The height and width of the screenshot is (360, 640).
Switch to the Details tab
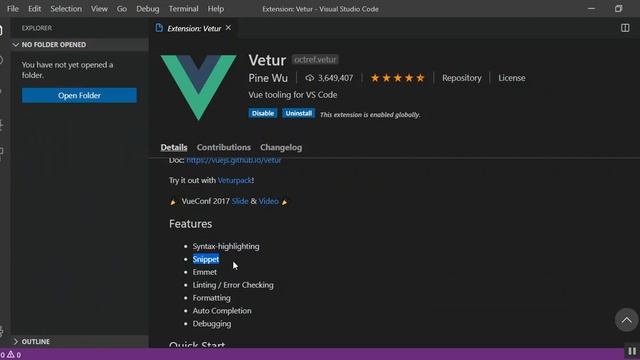[x=174, y=147]
